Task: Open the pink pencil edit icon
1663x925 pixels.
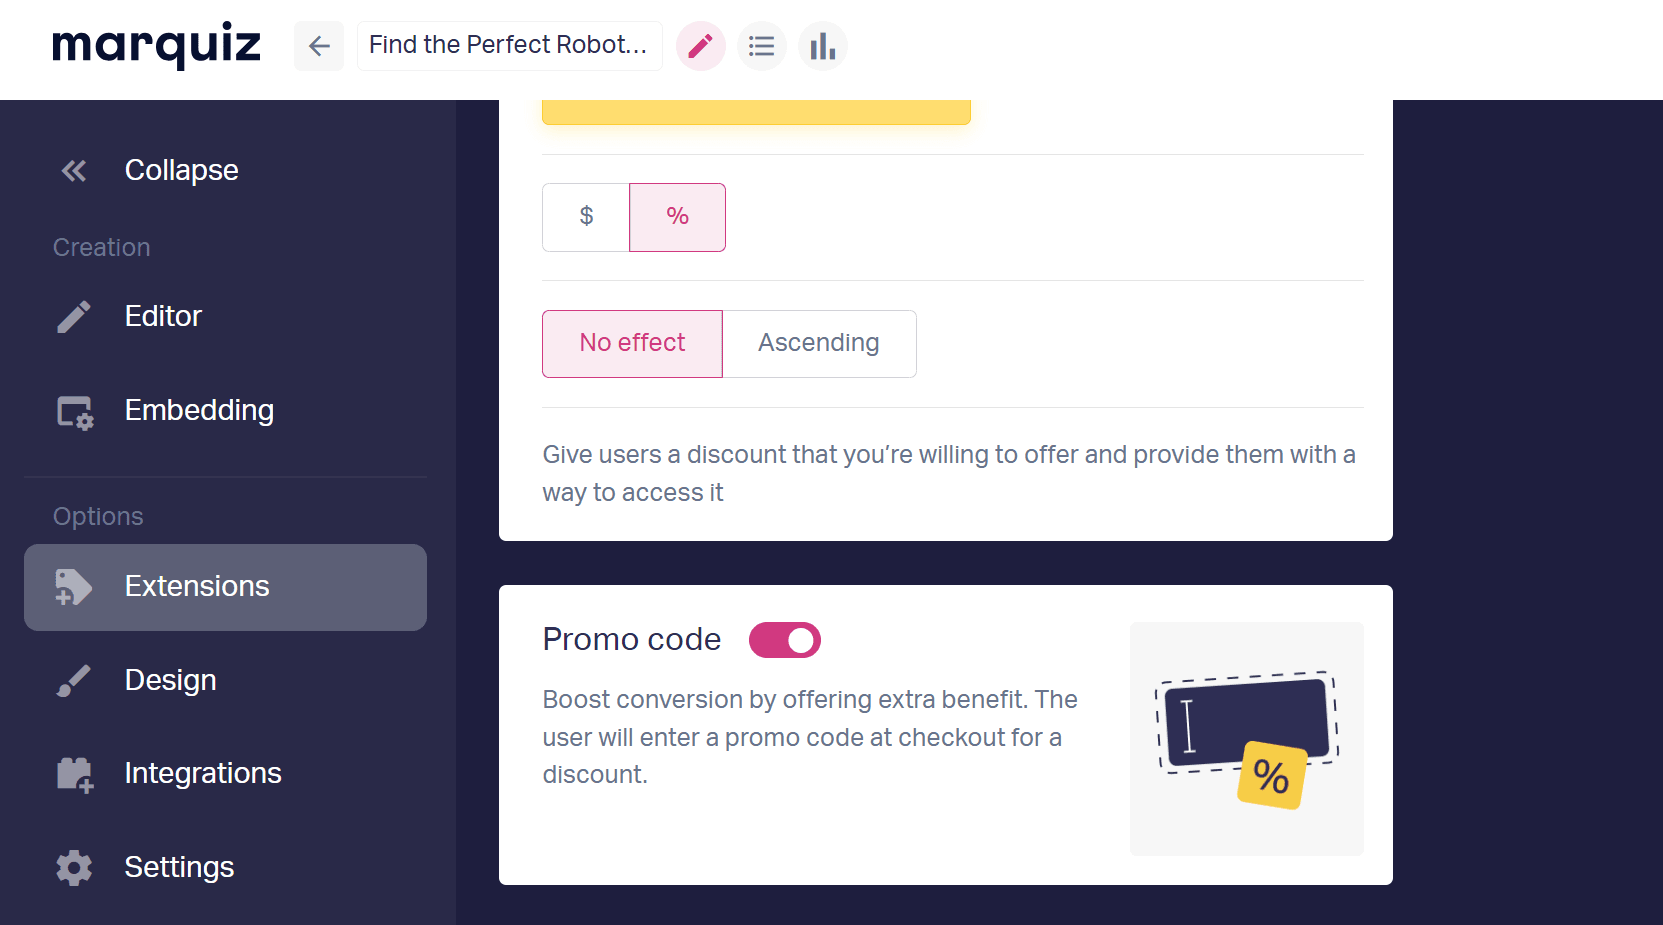Action: [x=701, y=46]
